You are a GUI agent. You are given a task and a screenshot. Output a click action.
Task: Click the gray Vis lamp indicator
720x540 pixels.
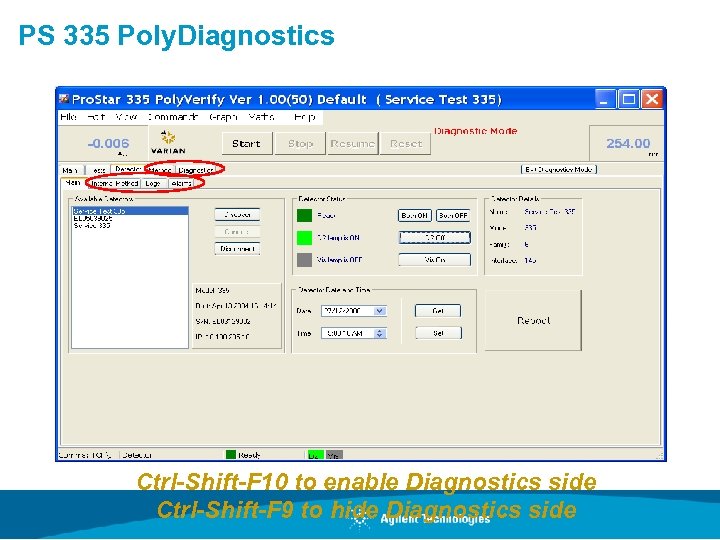point(304,260)
